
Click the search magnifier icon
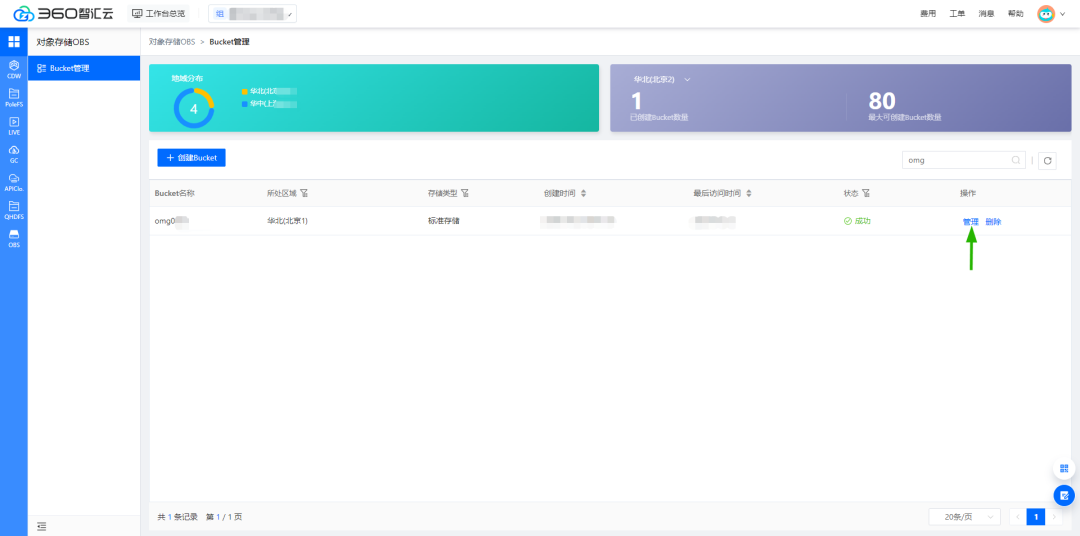[1016, 160]
